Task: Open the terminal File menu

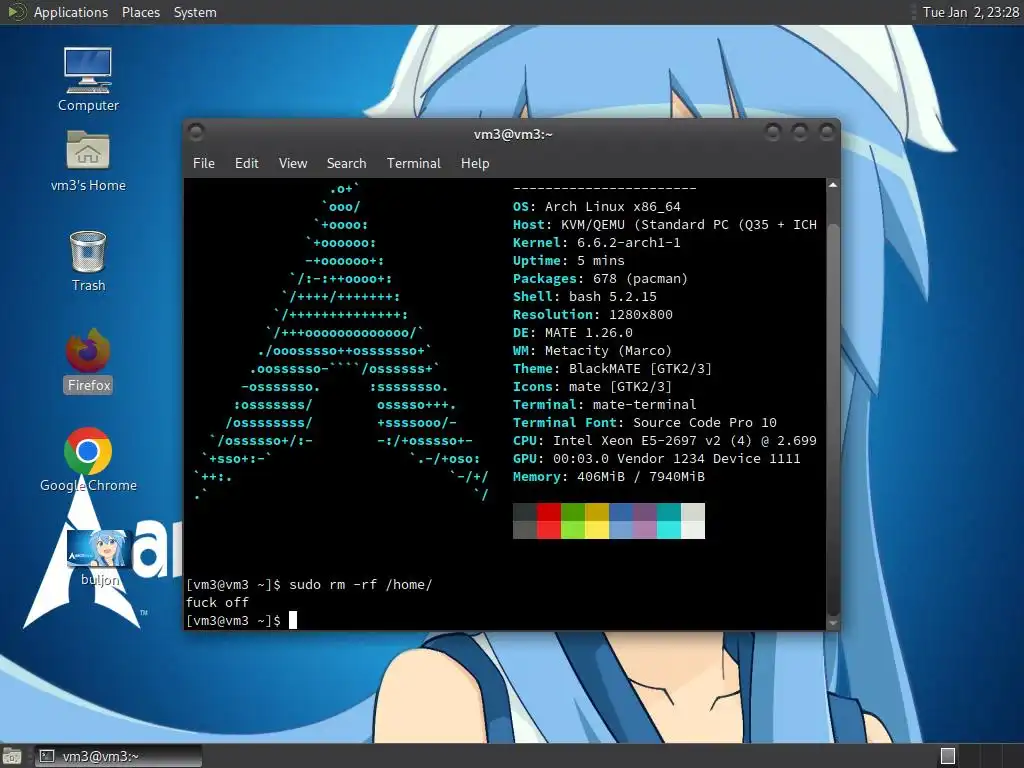Action: [204, 163]
